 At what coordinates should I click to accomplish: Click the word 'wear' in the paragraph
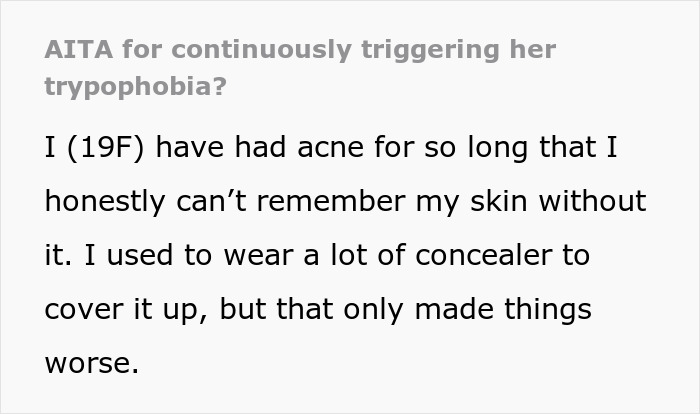tap(258, 256)
